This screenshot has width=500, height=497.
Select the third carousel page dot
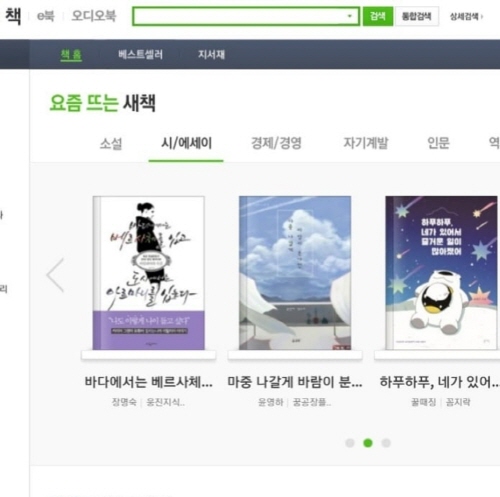[386, 443]
